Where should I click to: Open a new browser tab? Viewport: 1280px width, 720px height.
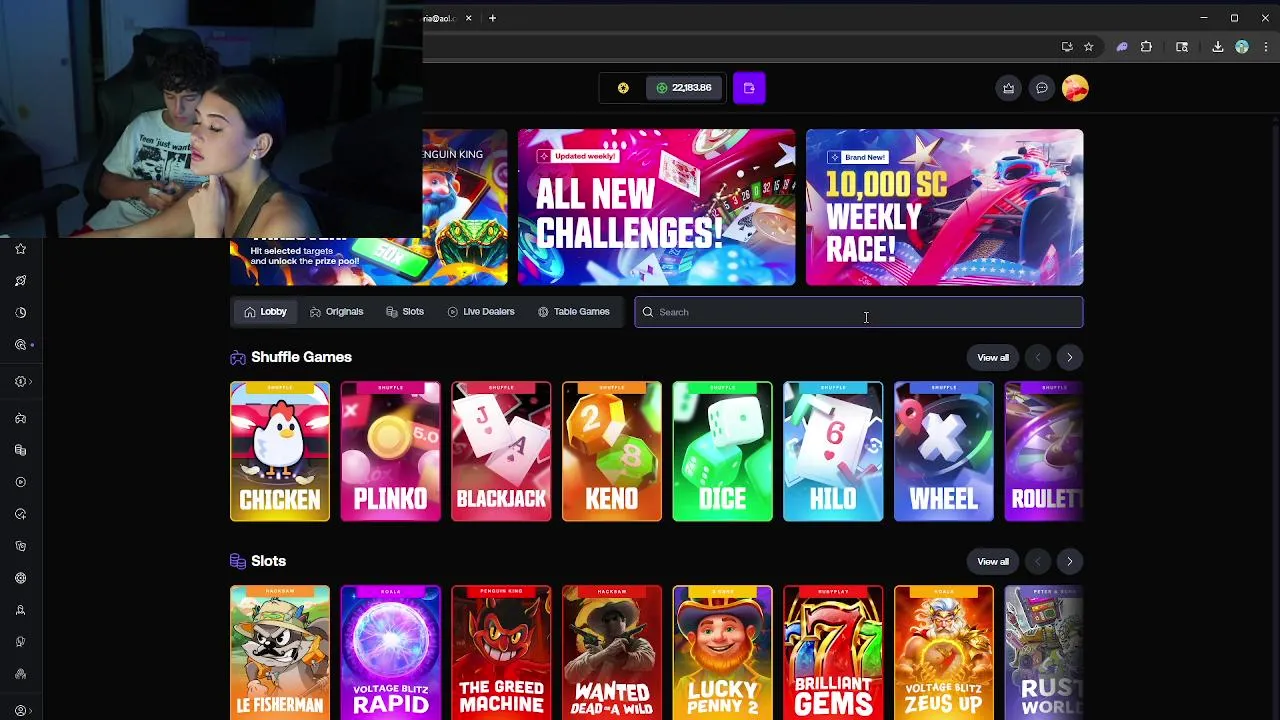click(492, 18)
